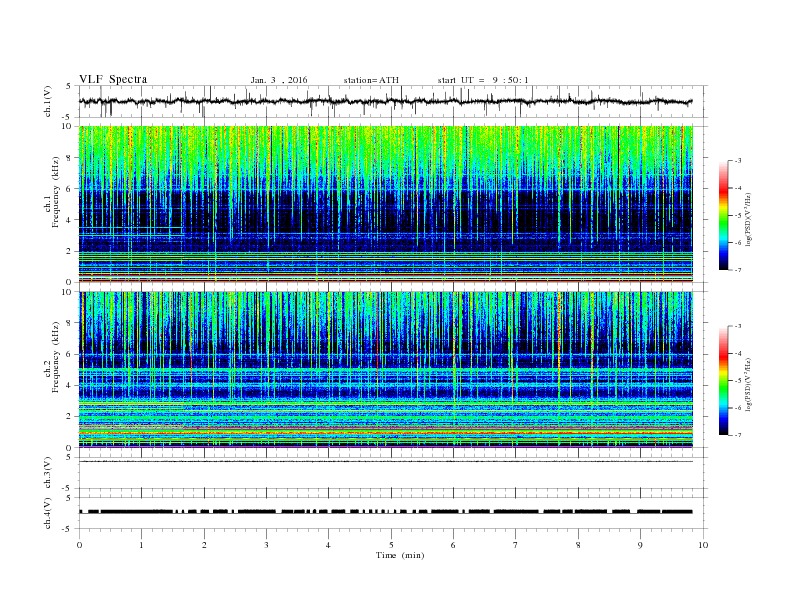Click the ch.3 flat line trace
The image size is (792, 612).
386,462
